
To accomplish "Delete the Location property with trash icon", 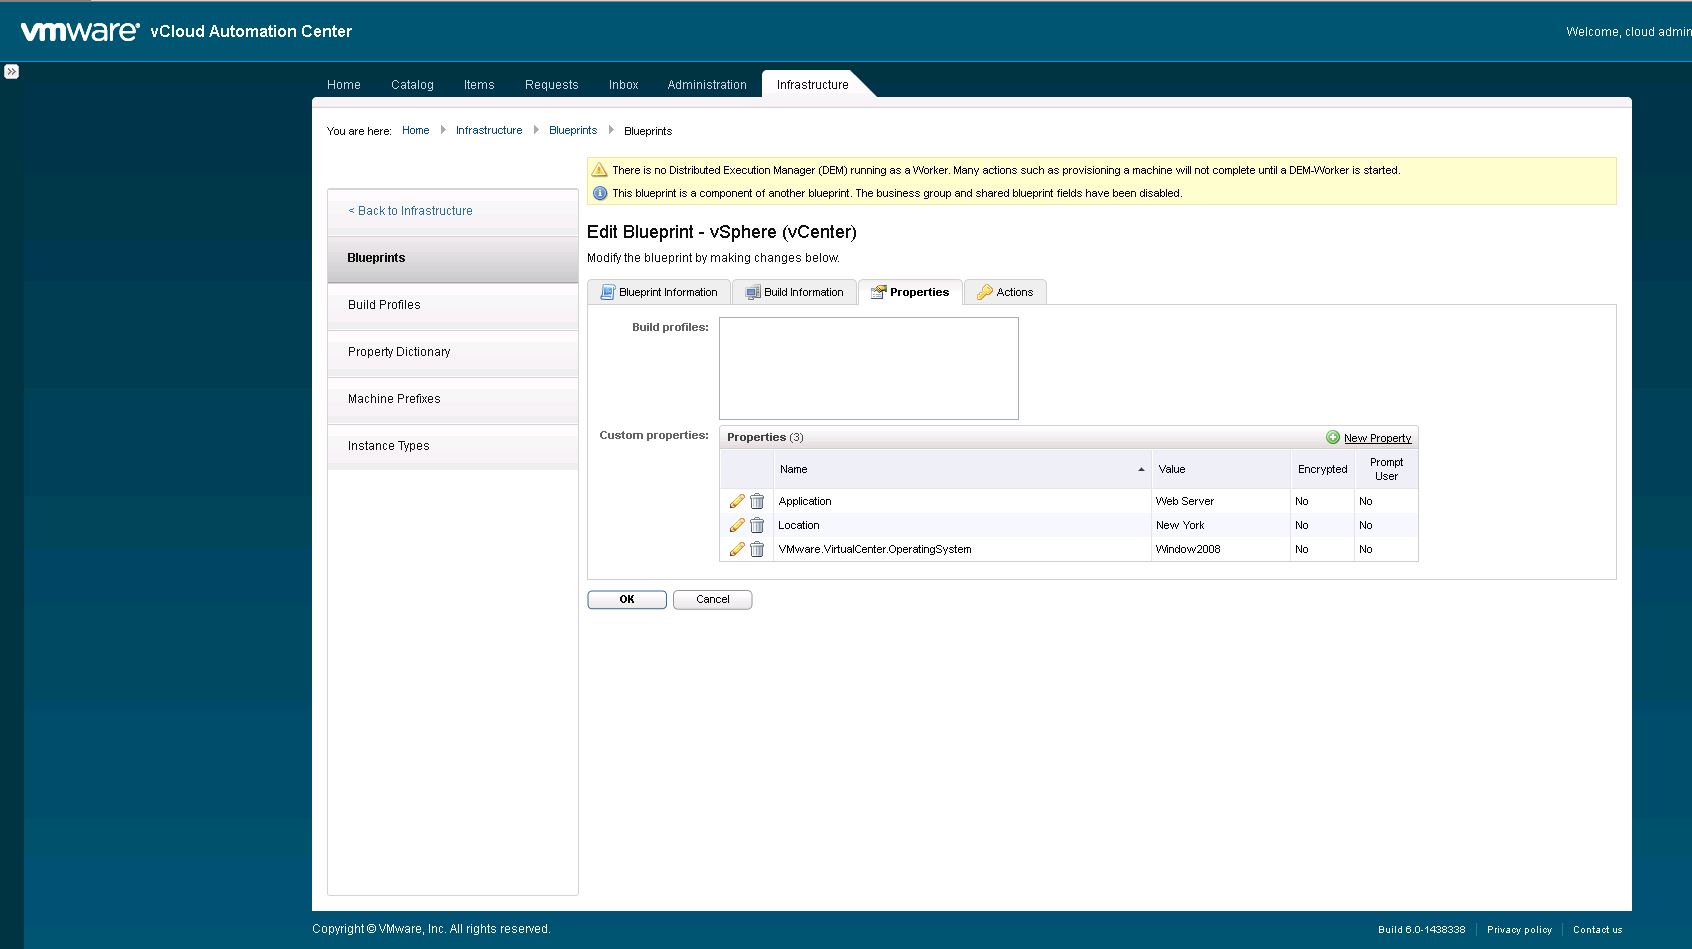I will [757, 525].
